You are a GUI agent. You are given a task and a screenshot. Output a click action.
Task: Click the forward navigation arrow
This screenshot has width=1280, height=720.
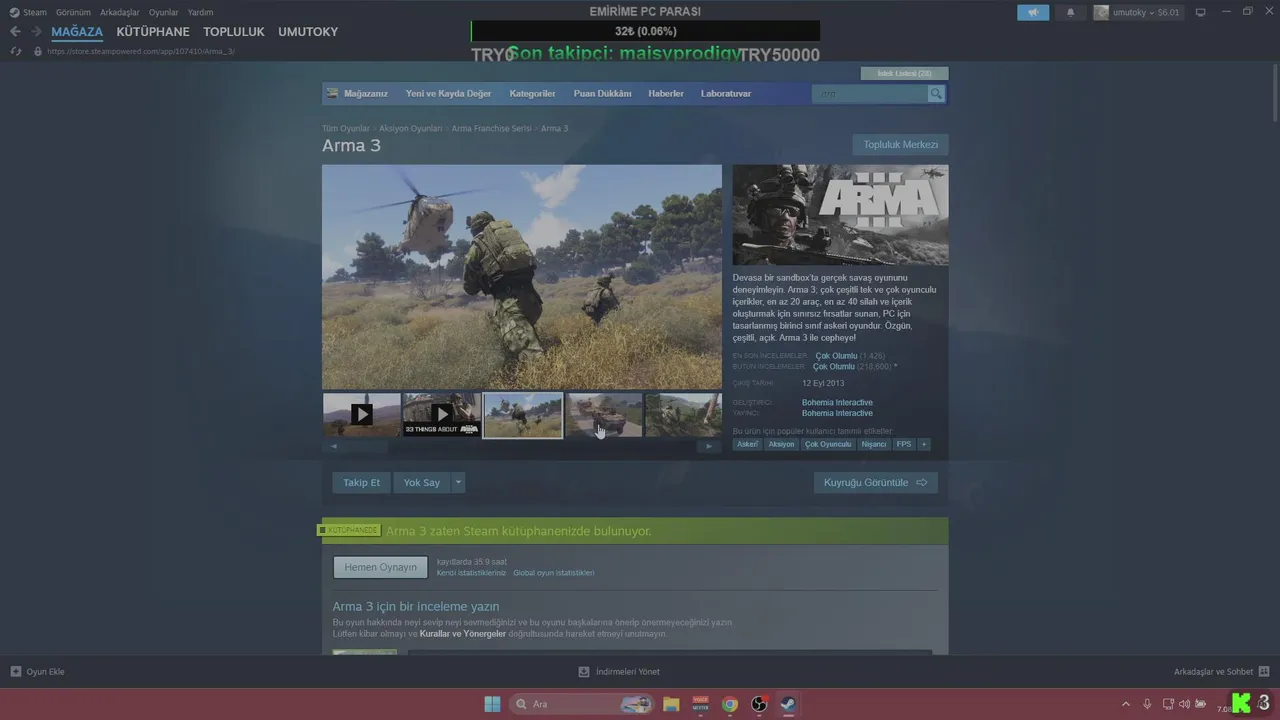(x=36, y=32)
